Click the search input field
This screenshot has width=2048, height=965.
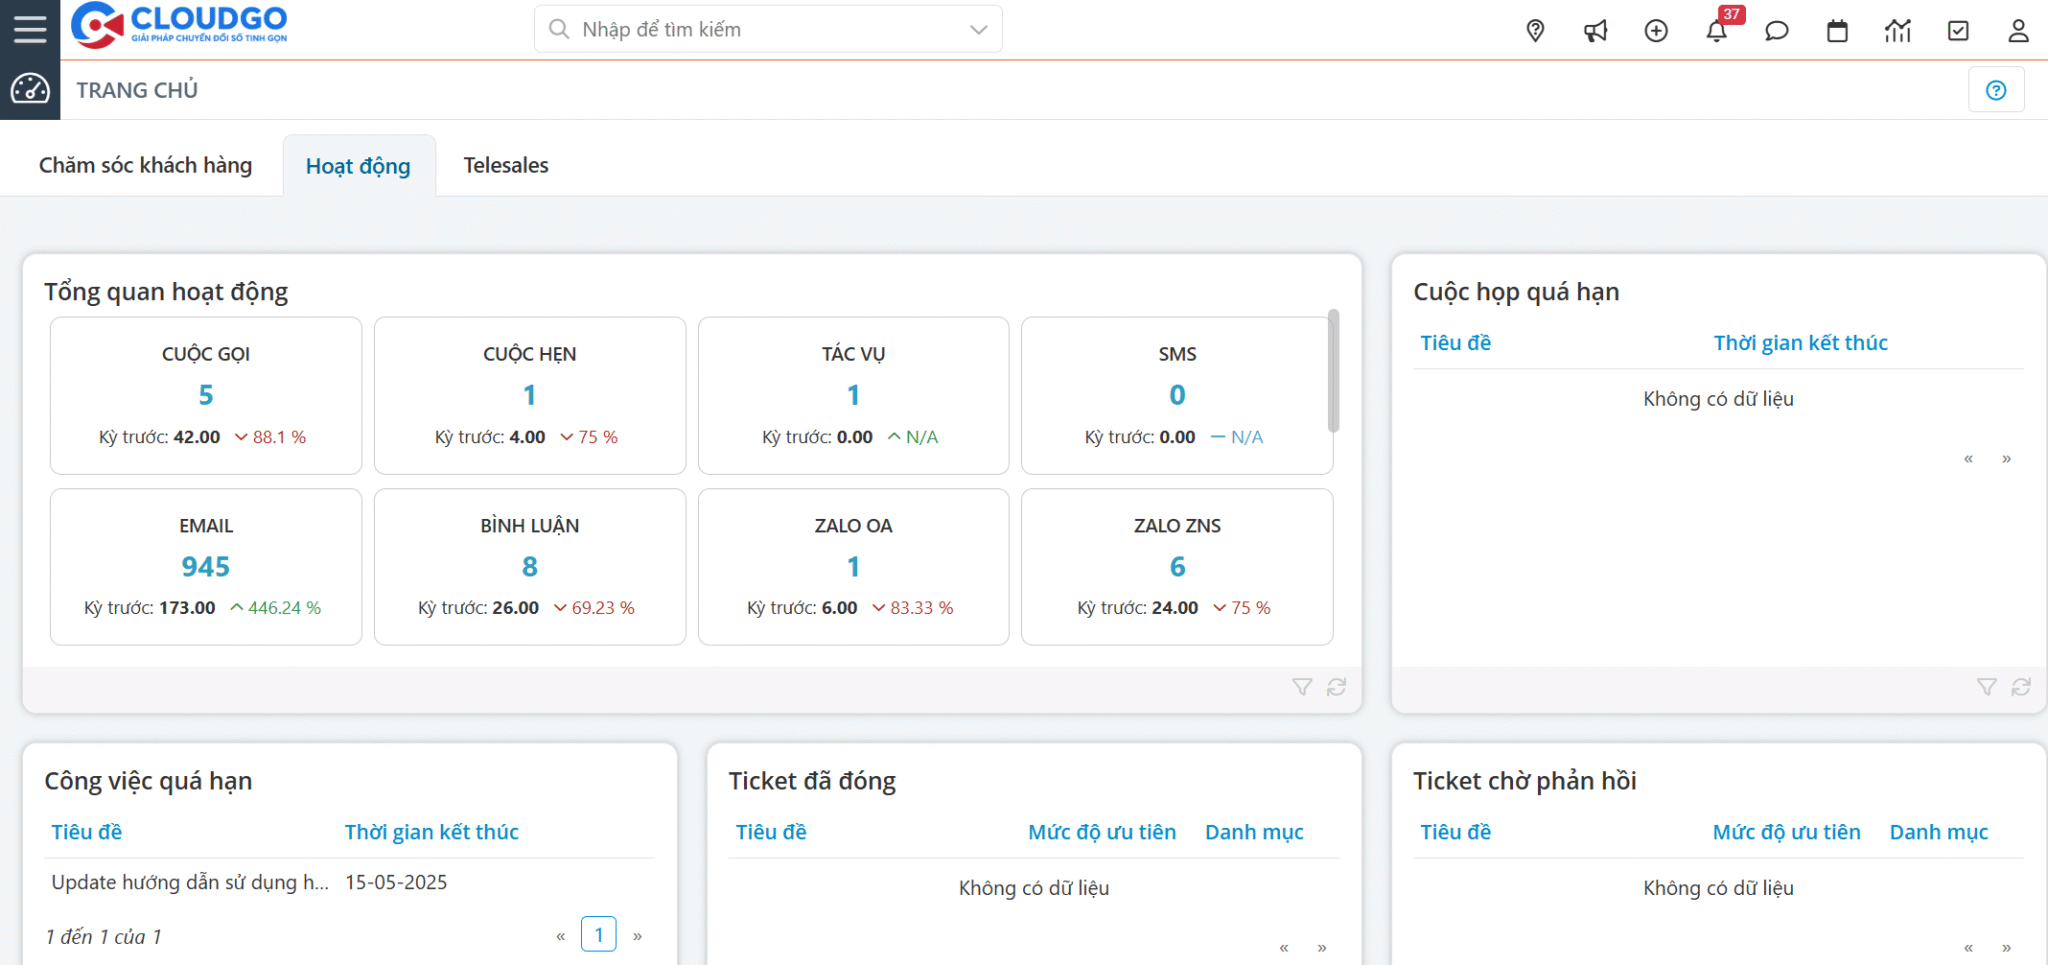[768, 30]
